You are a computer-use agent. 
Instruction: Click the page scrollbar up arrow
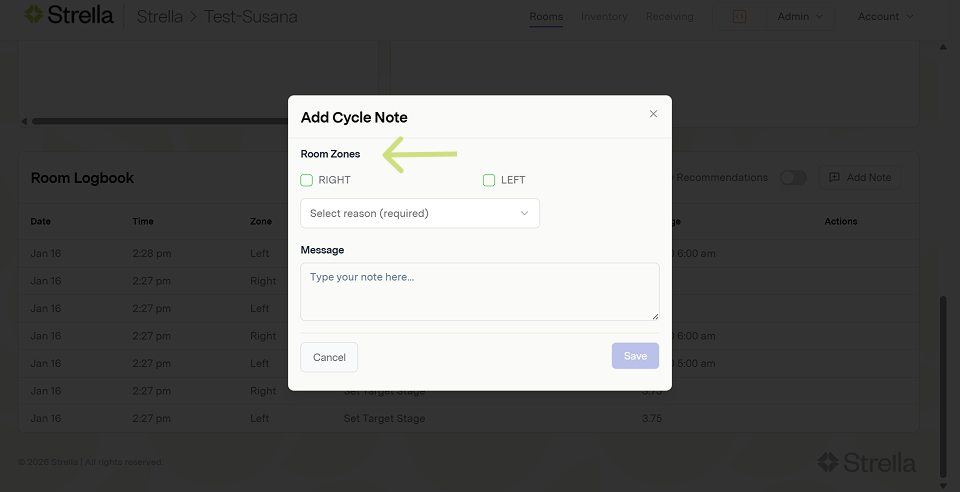(x=943, y=47)
